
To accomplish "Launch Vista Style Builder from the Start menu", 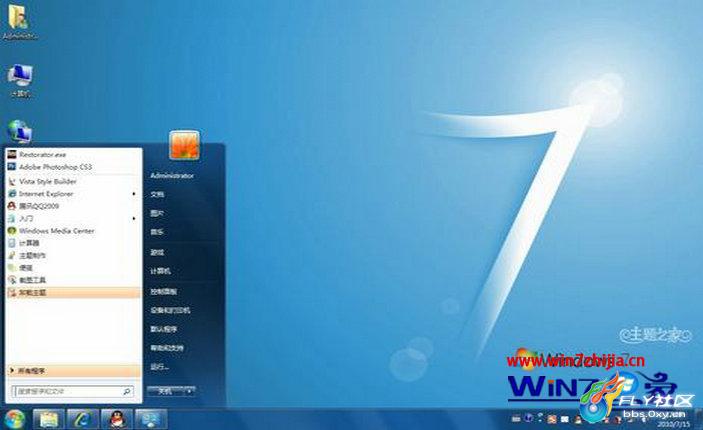I will tap(74, 182).
